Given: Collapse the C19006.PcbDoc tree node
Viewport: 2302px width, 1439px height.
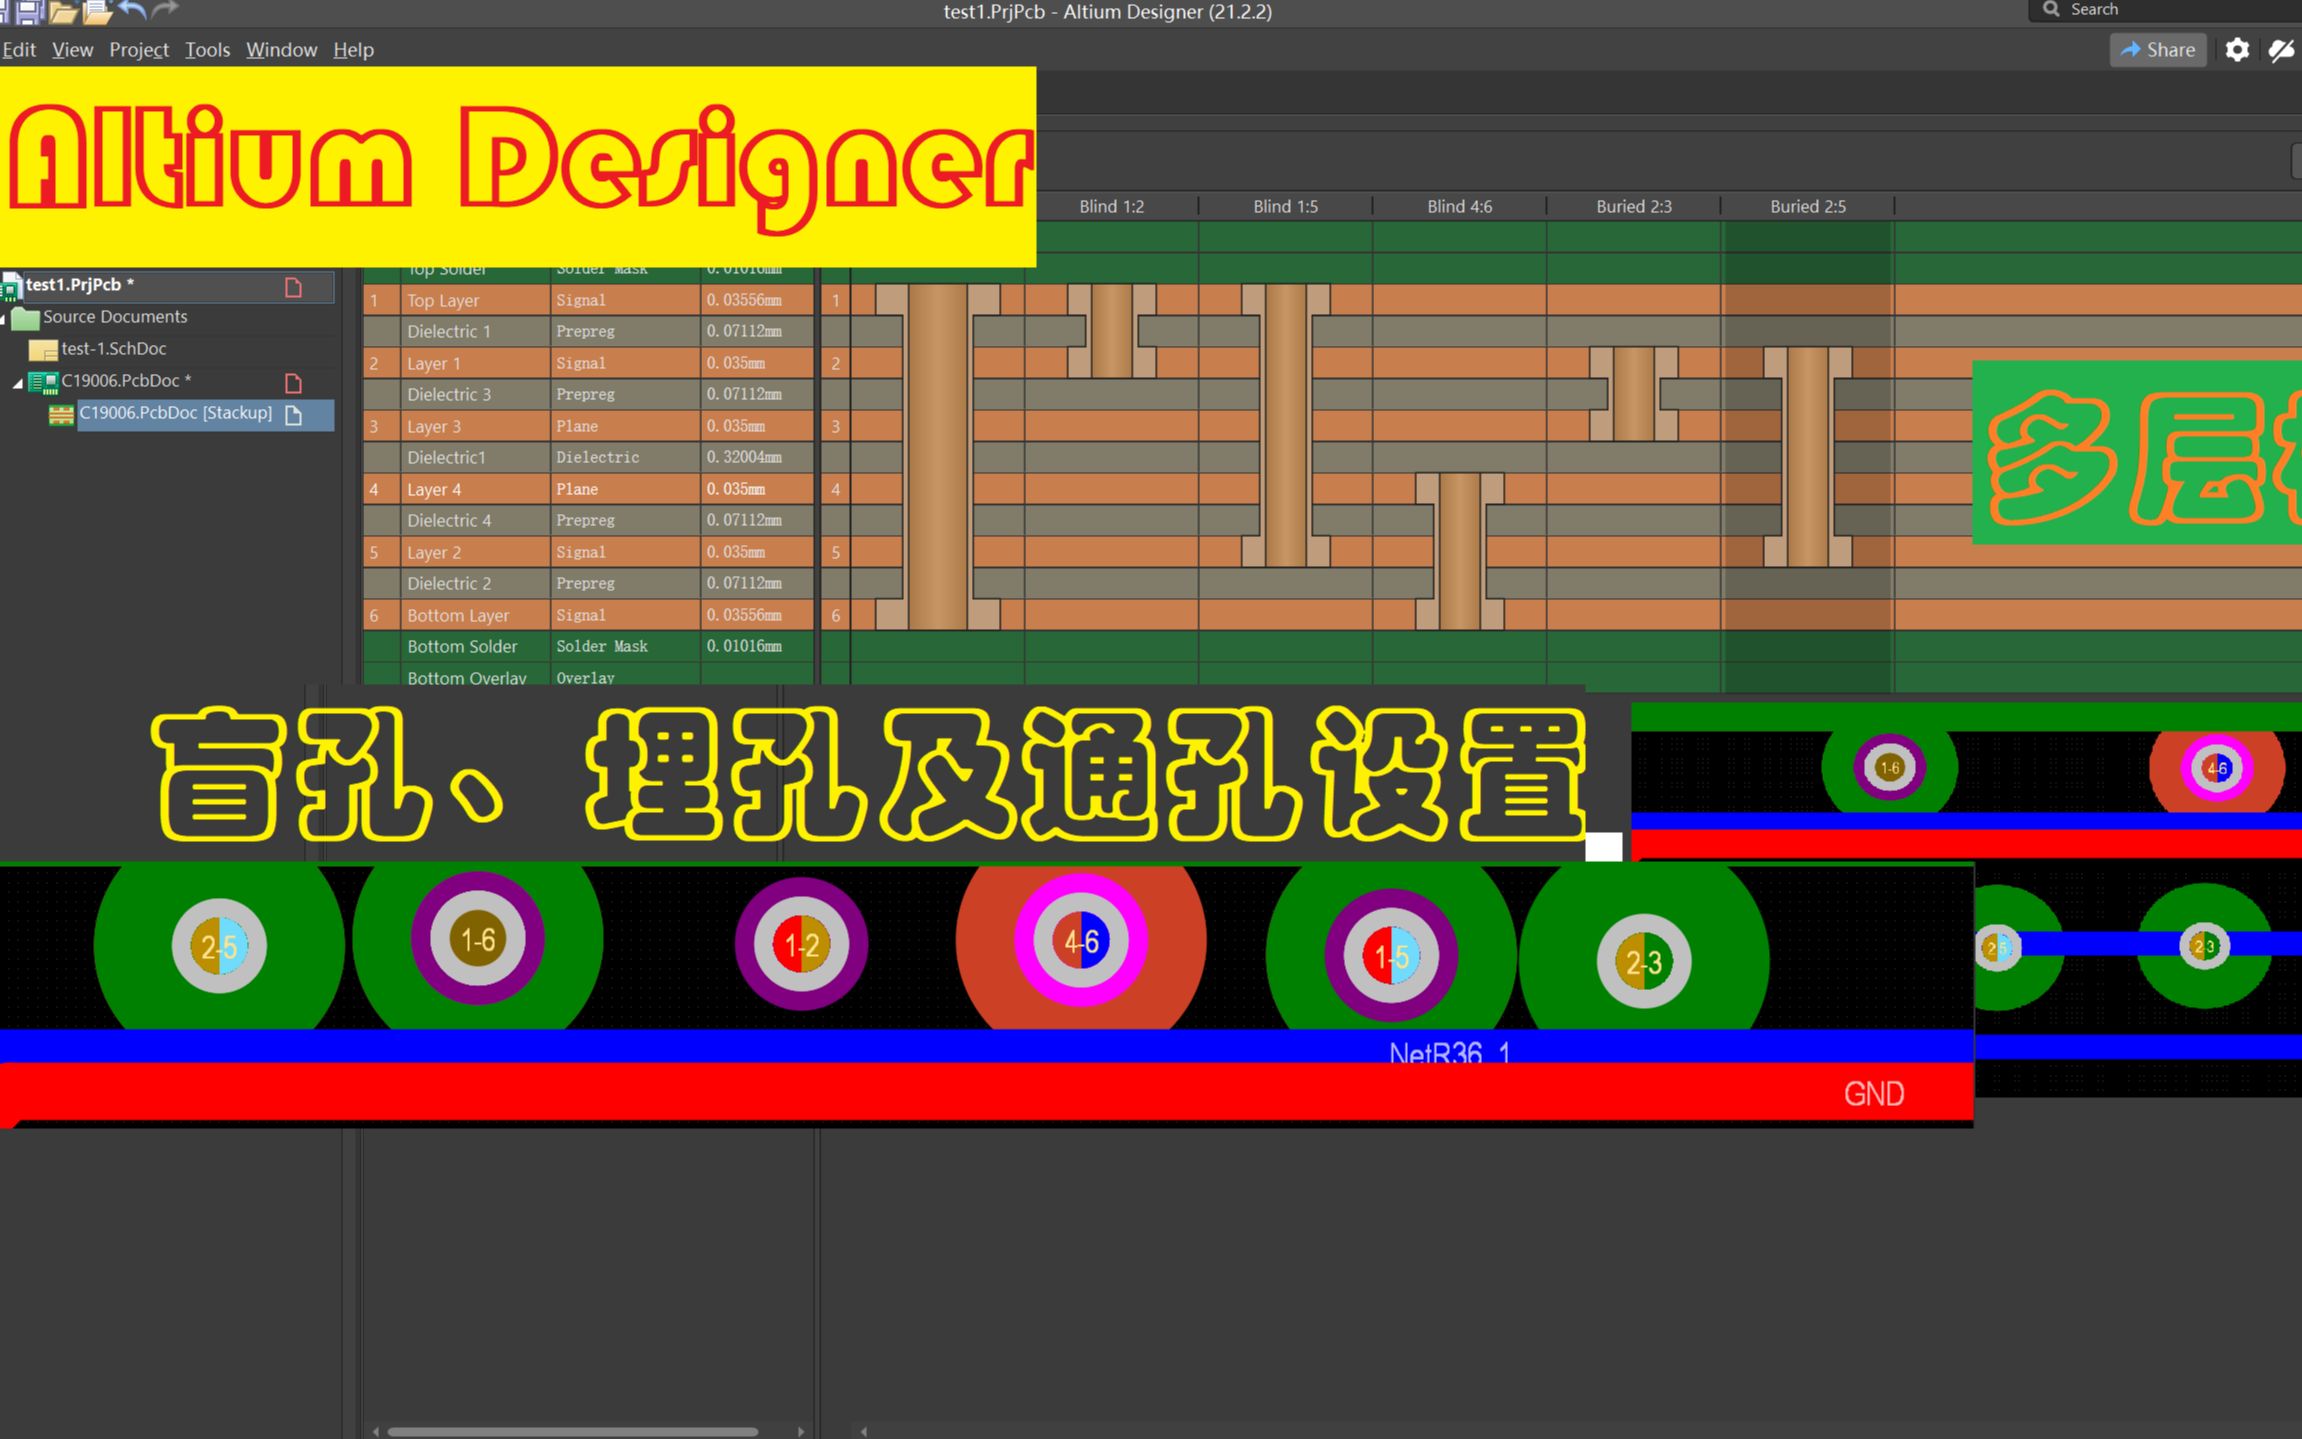Looking at the screenshot, I should (17, 382).
